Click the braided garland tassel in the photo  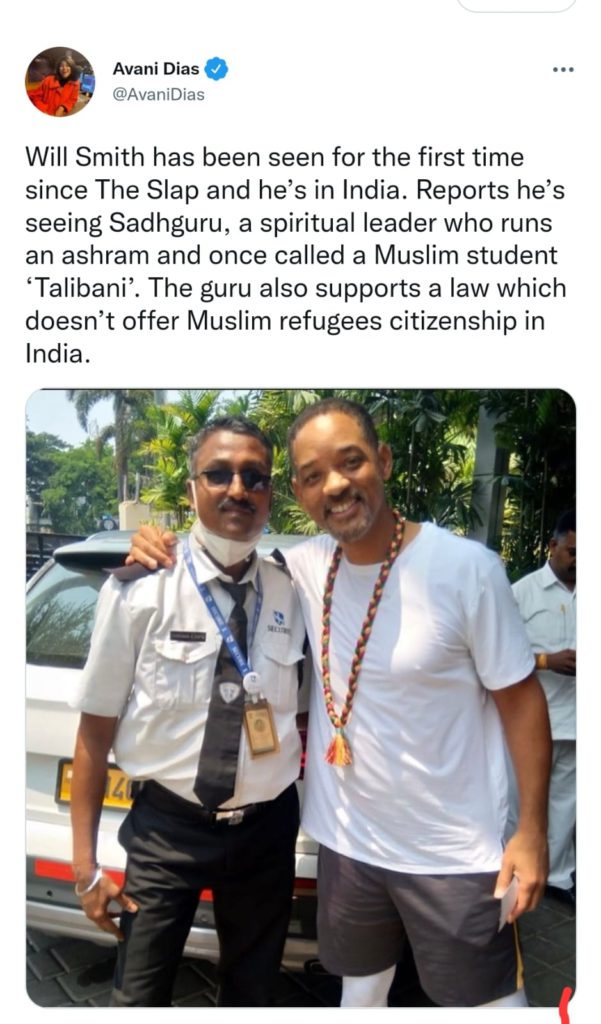[338, 748]
